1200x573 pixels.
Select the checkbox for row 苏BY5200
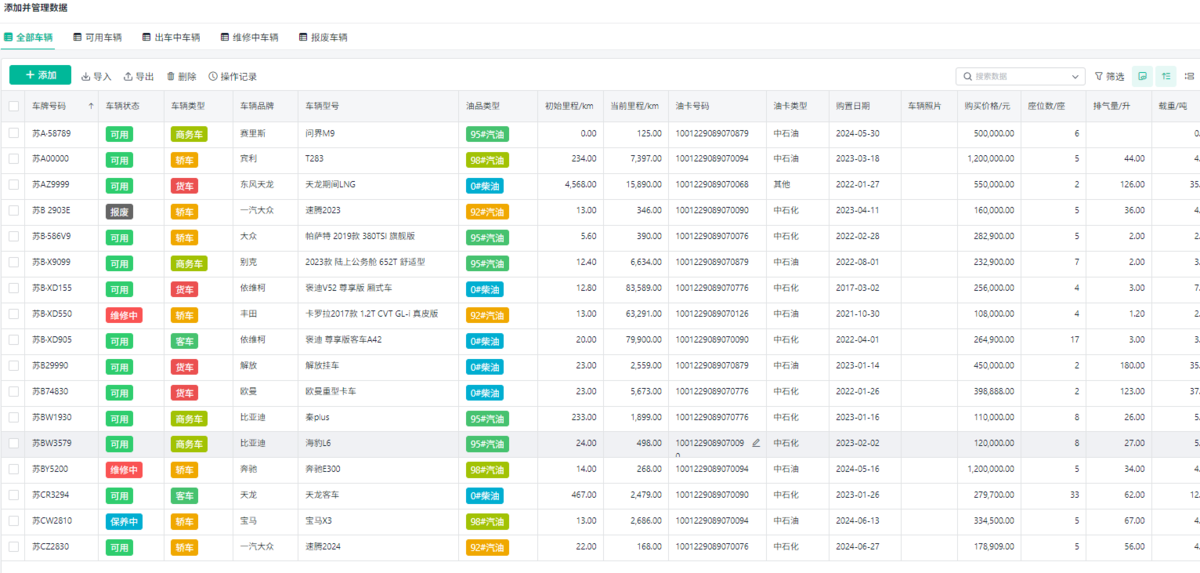[14, 469]
